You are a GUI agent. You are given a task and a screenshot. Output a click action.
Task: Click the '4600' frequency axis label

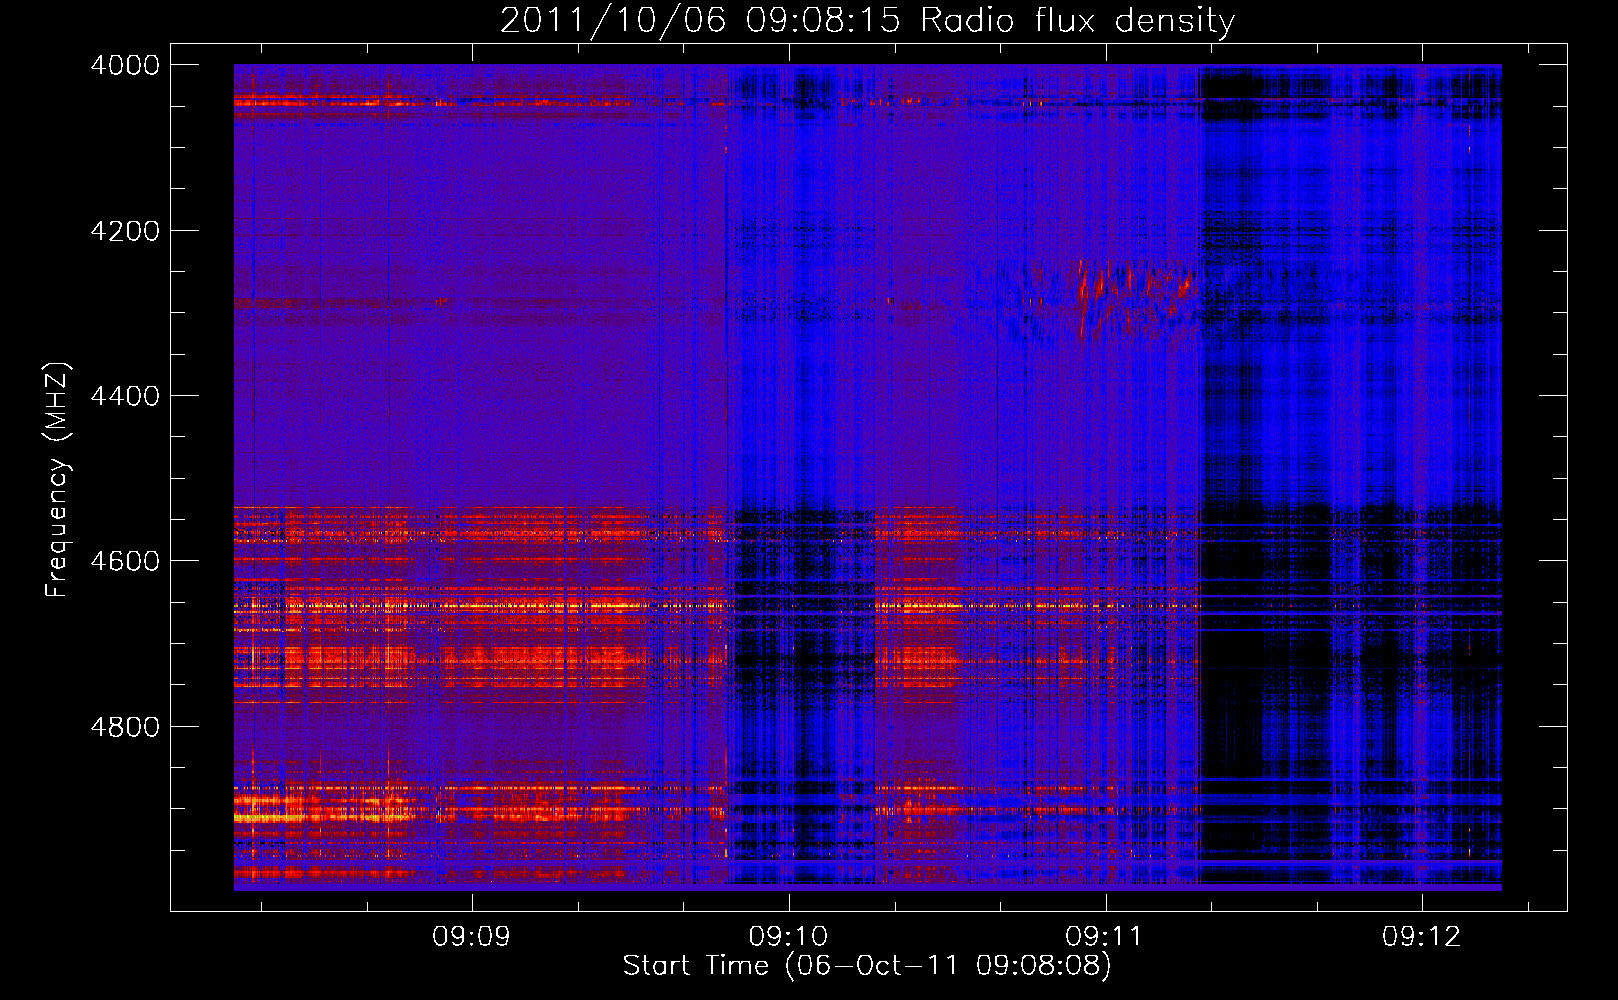pos(125,561)
